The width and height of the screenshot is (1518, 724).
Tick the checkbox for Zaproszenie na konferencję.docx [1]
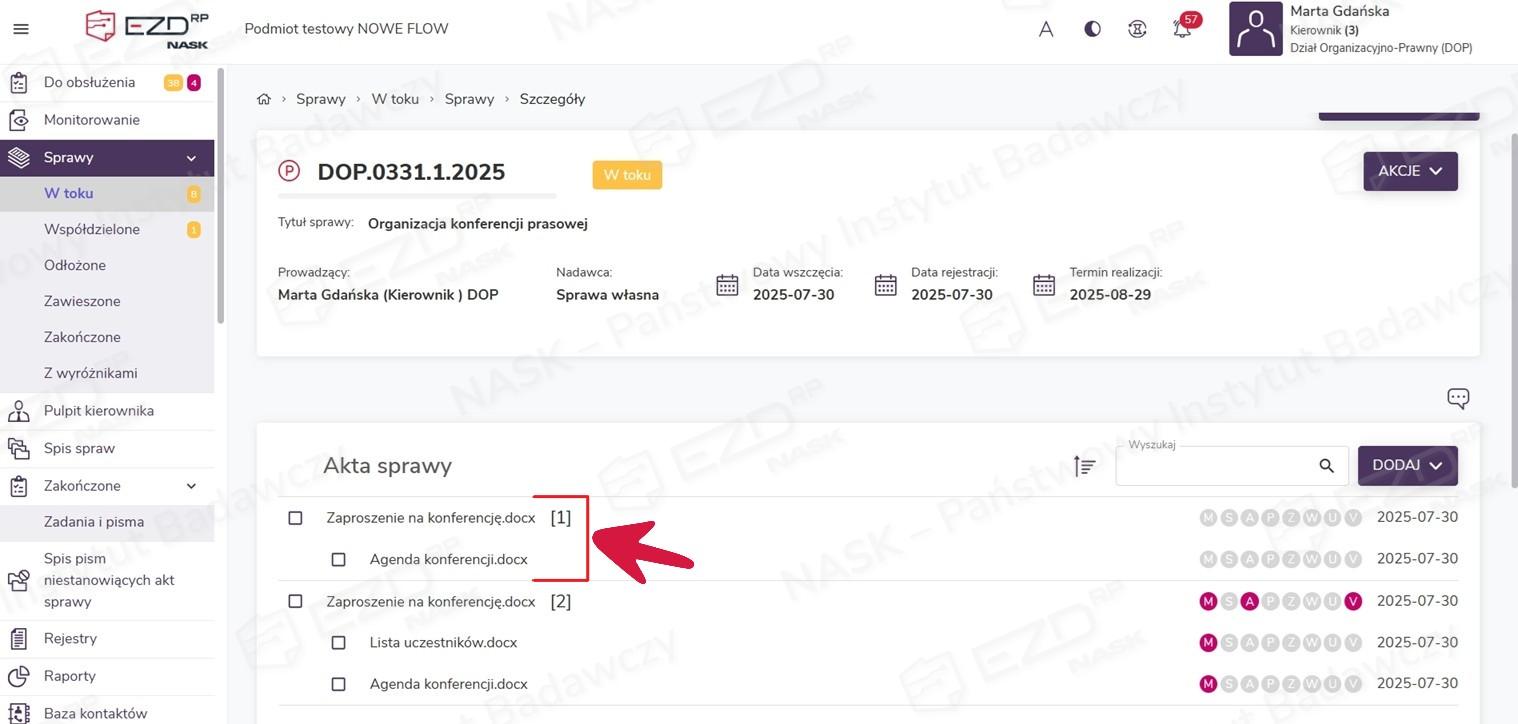click(295, 518)
